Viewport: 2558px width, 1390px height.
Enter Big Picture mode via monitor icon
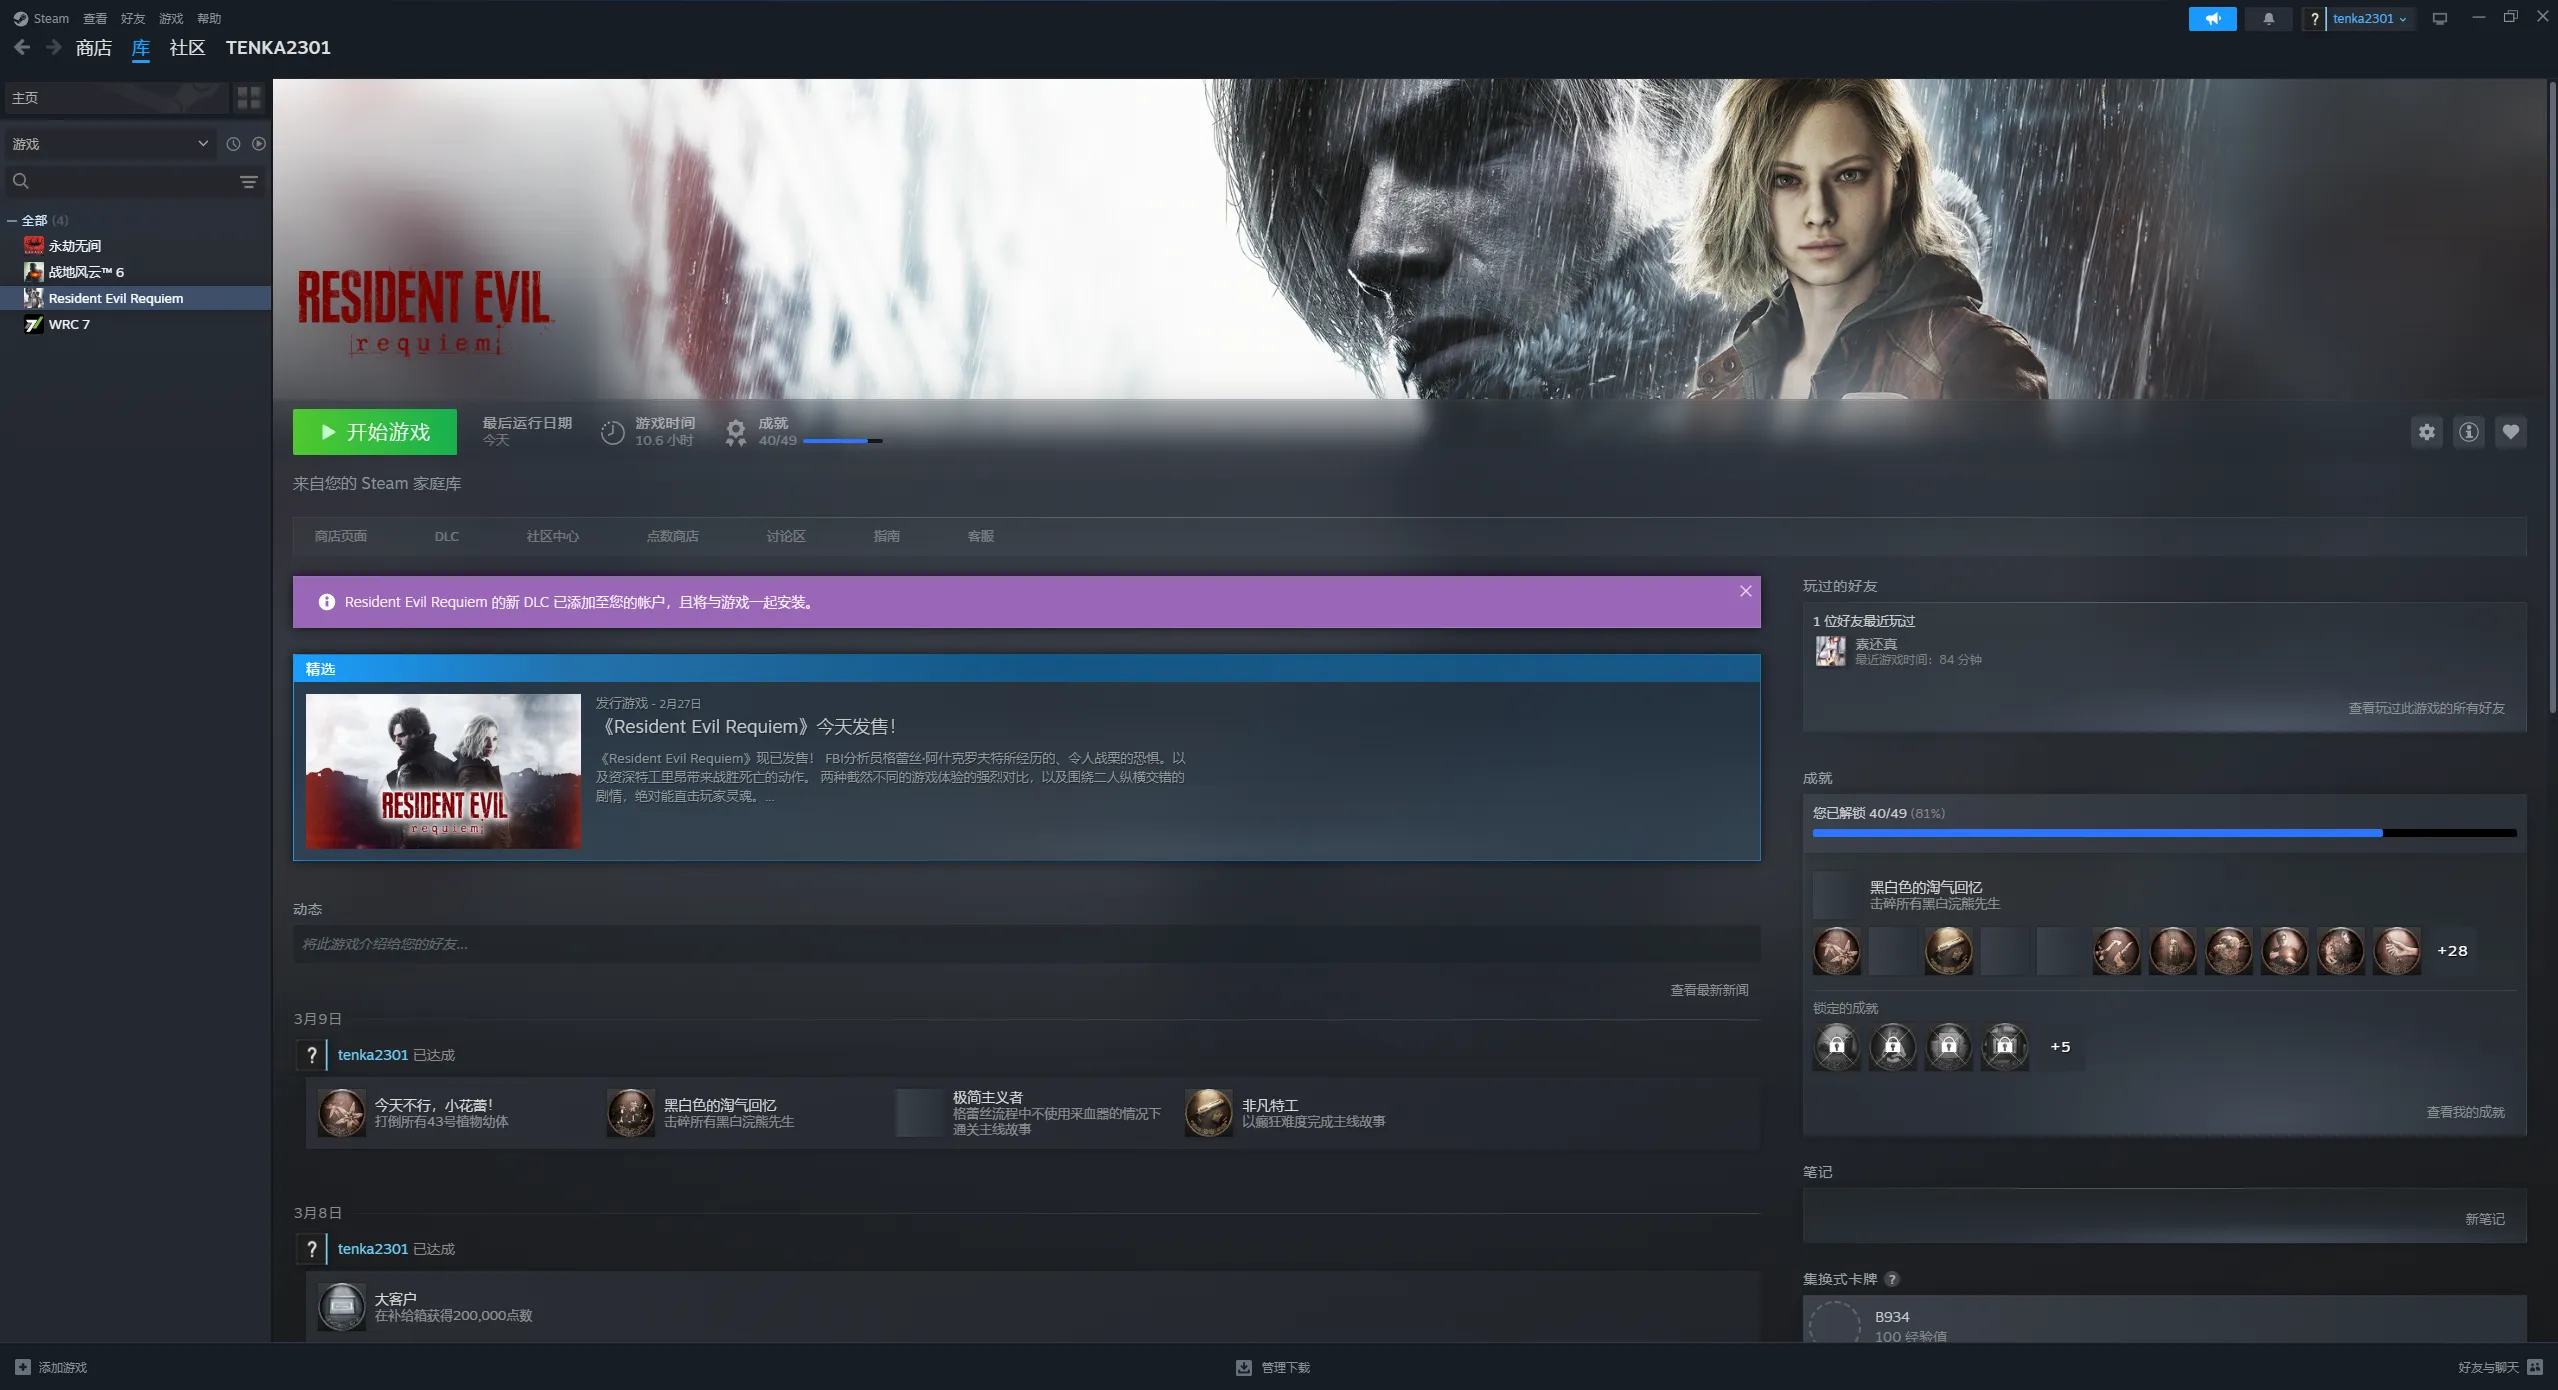(2439, 18)
